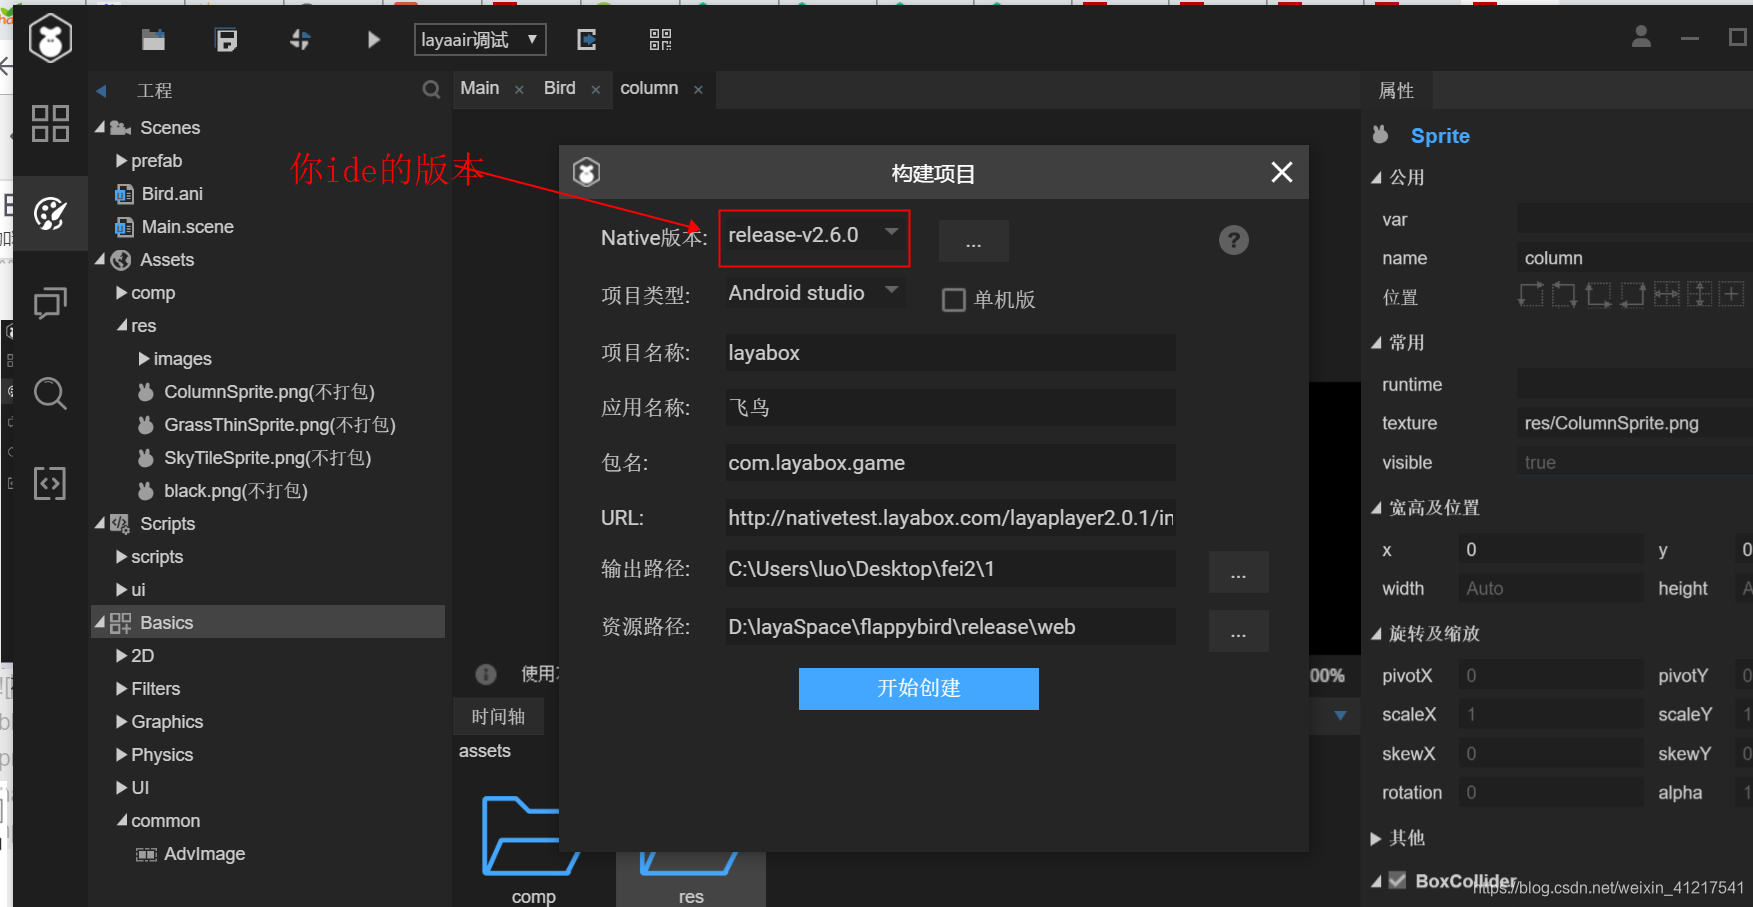
Task: Click the publish export icon
Action: coord(587,40)
